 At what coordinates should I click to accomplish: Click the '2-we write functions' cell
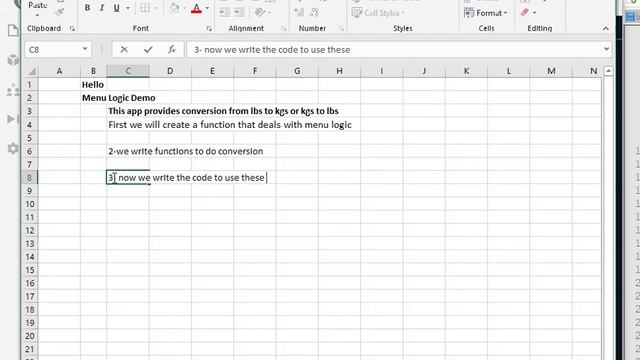186,151
